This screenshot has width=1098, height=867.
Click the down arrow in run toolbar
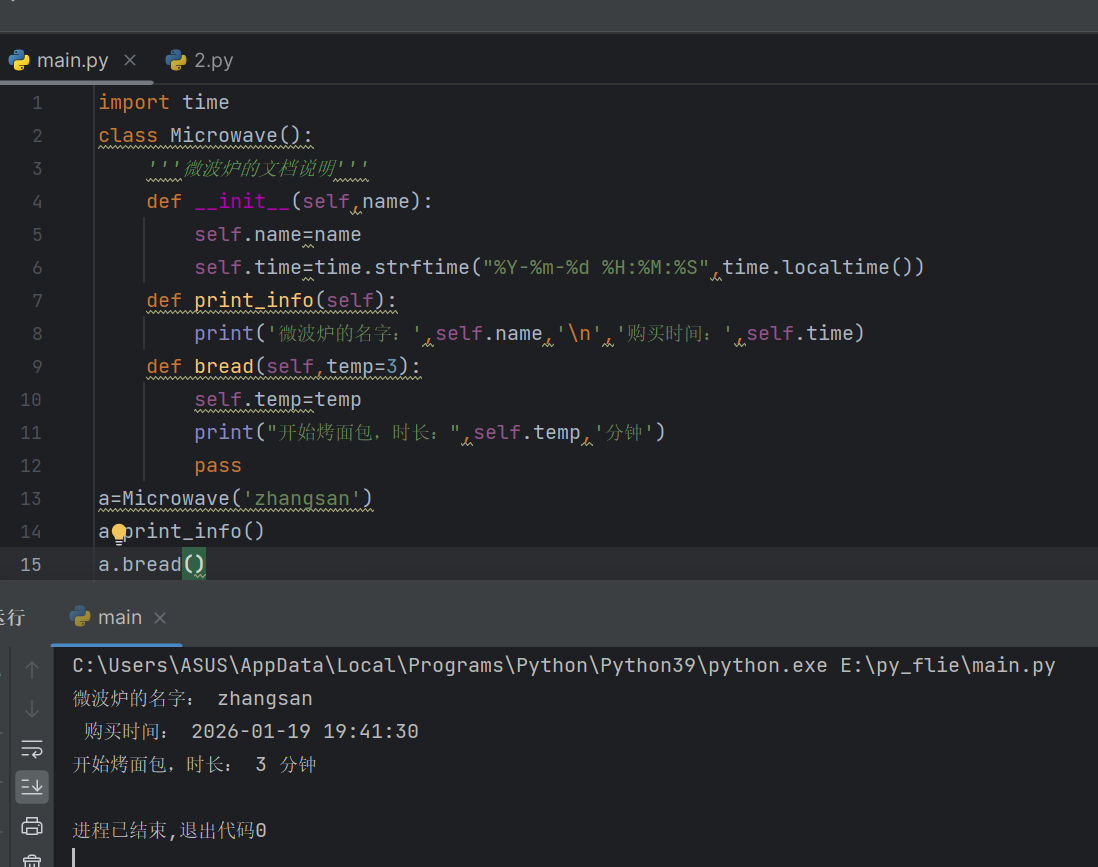click(32, 709)
